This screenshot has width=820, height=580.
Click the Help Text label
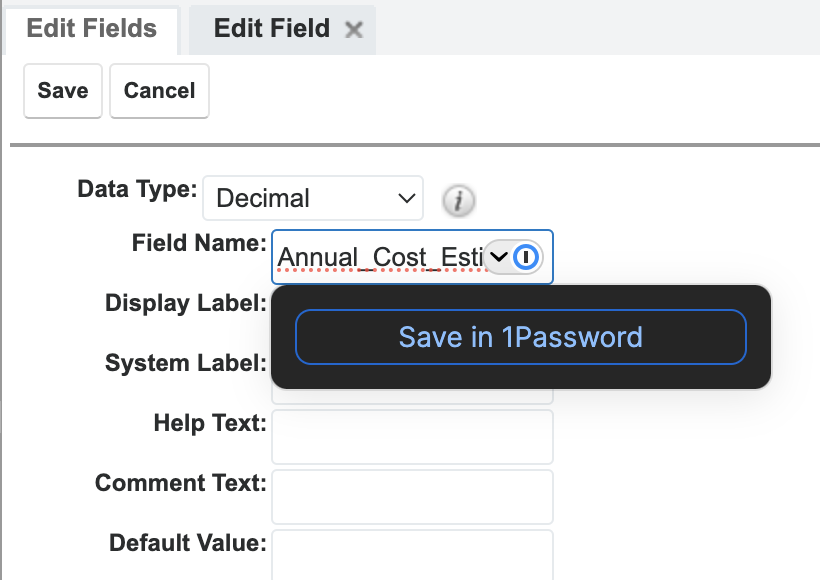(x=209, y=423)
